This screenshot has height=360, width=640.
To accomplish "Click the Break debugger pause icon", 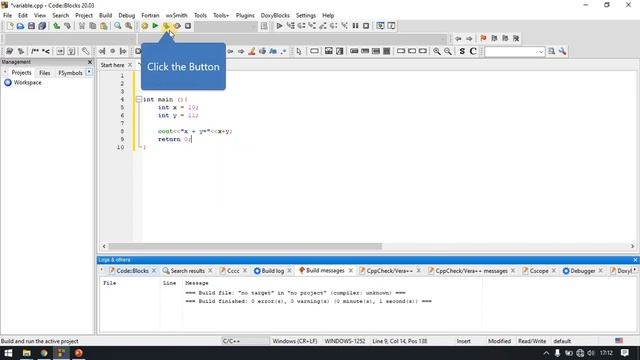I will (x=355, y=26).
